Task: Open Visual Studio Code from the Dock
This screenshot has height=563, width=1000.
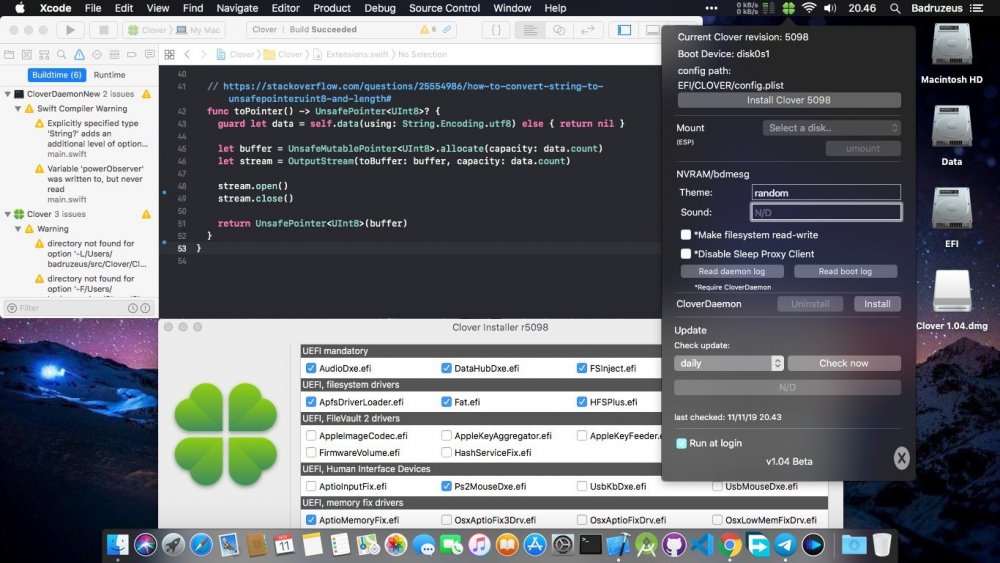Action: (702, 545)
